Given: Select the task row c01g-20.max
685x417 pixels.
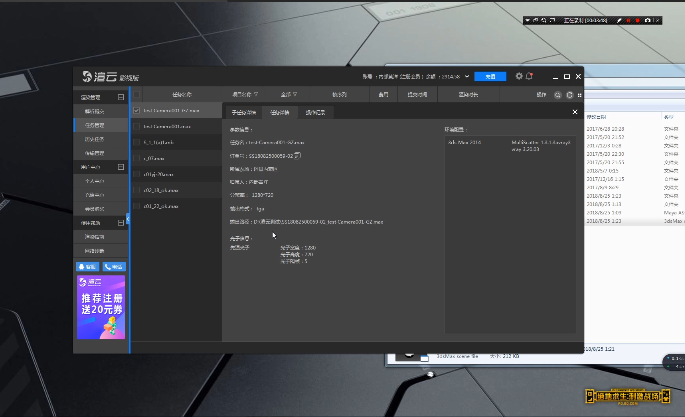Looking at the screenshot, I should [x=176, y=174].
